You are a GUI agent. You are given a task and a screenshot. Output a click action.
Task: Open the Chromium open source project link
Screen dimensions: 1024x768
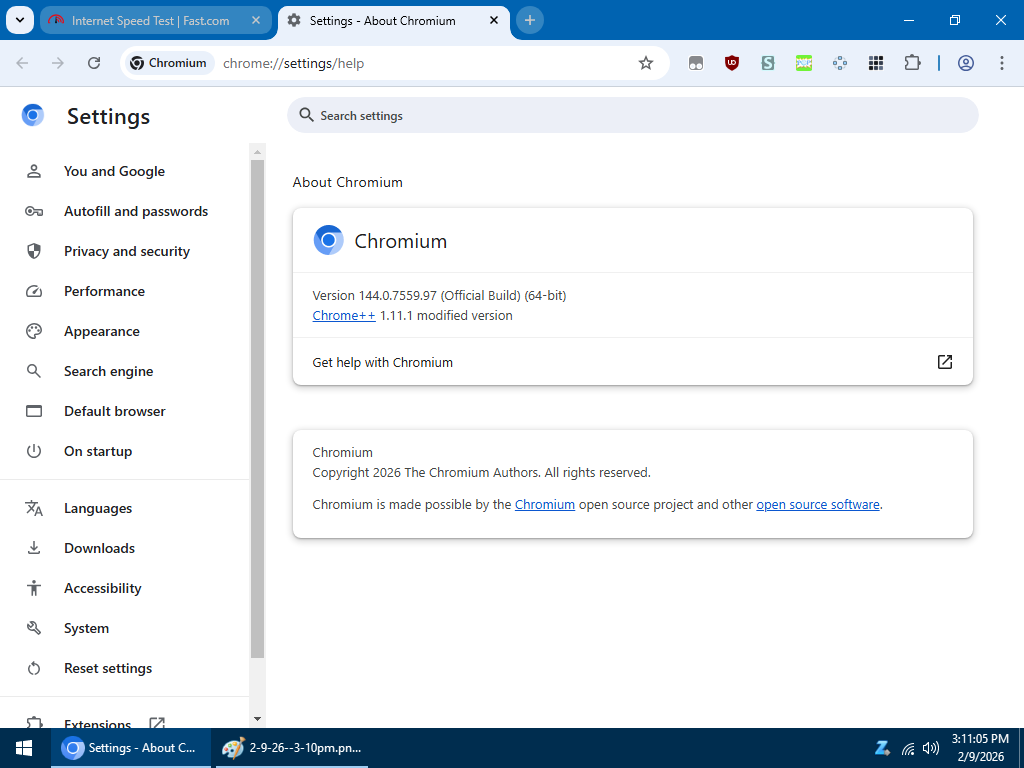point(545,504)
